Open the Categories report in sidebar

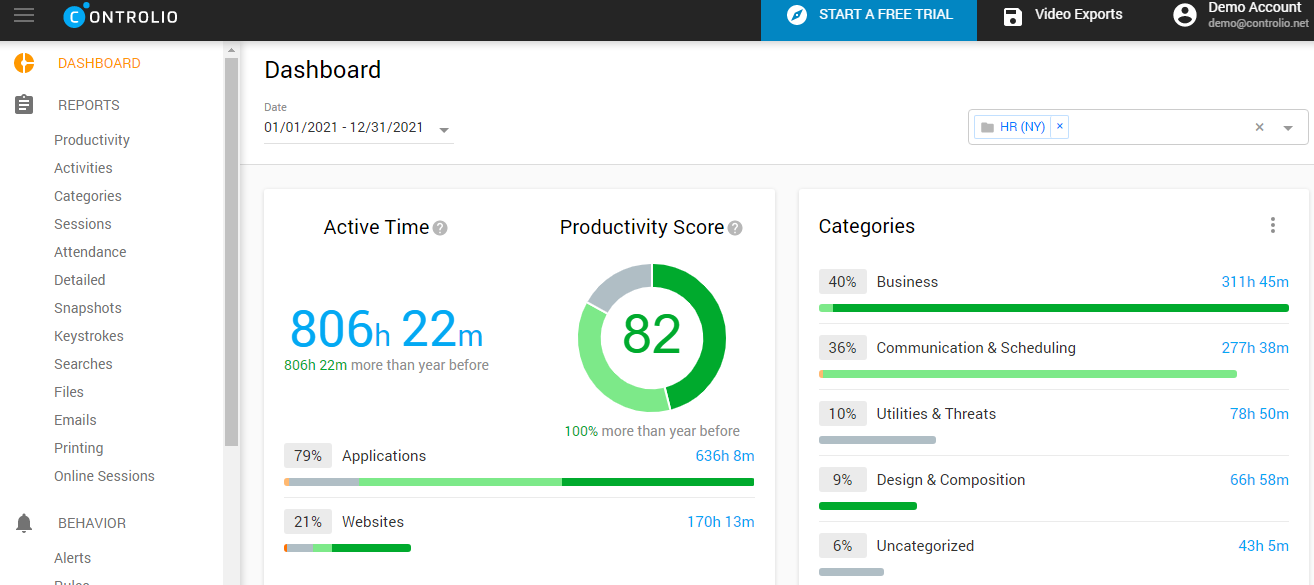coord(88,196)
